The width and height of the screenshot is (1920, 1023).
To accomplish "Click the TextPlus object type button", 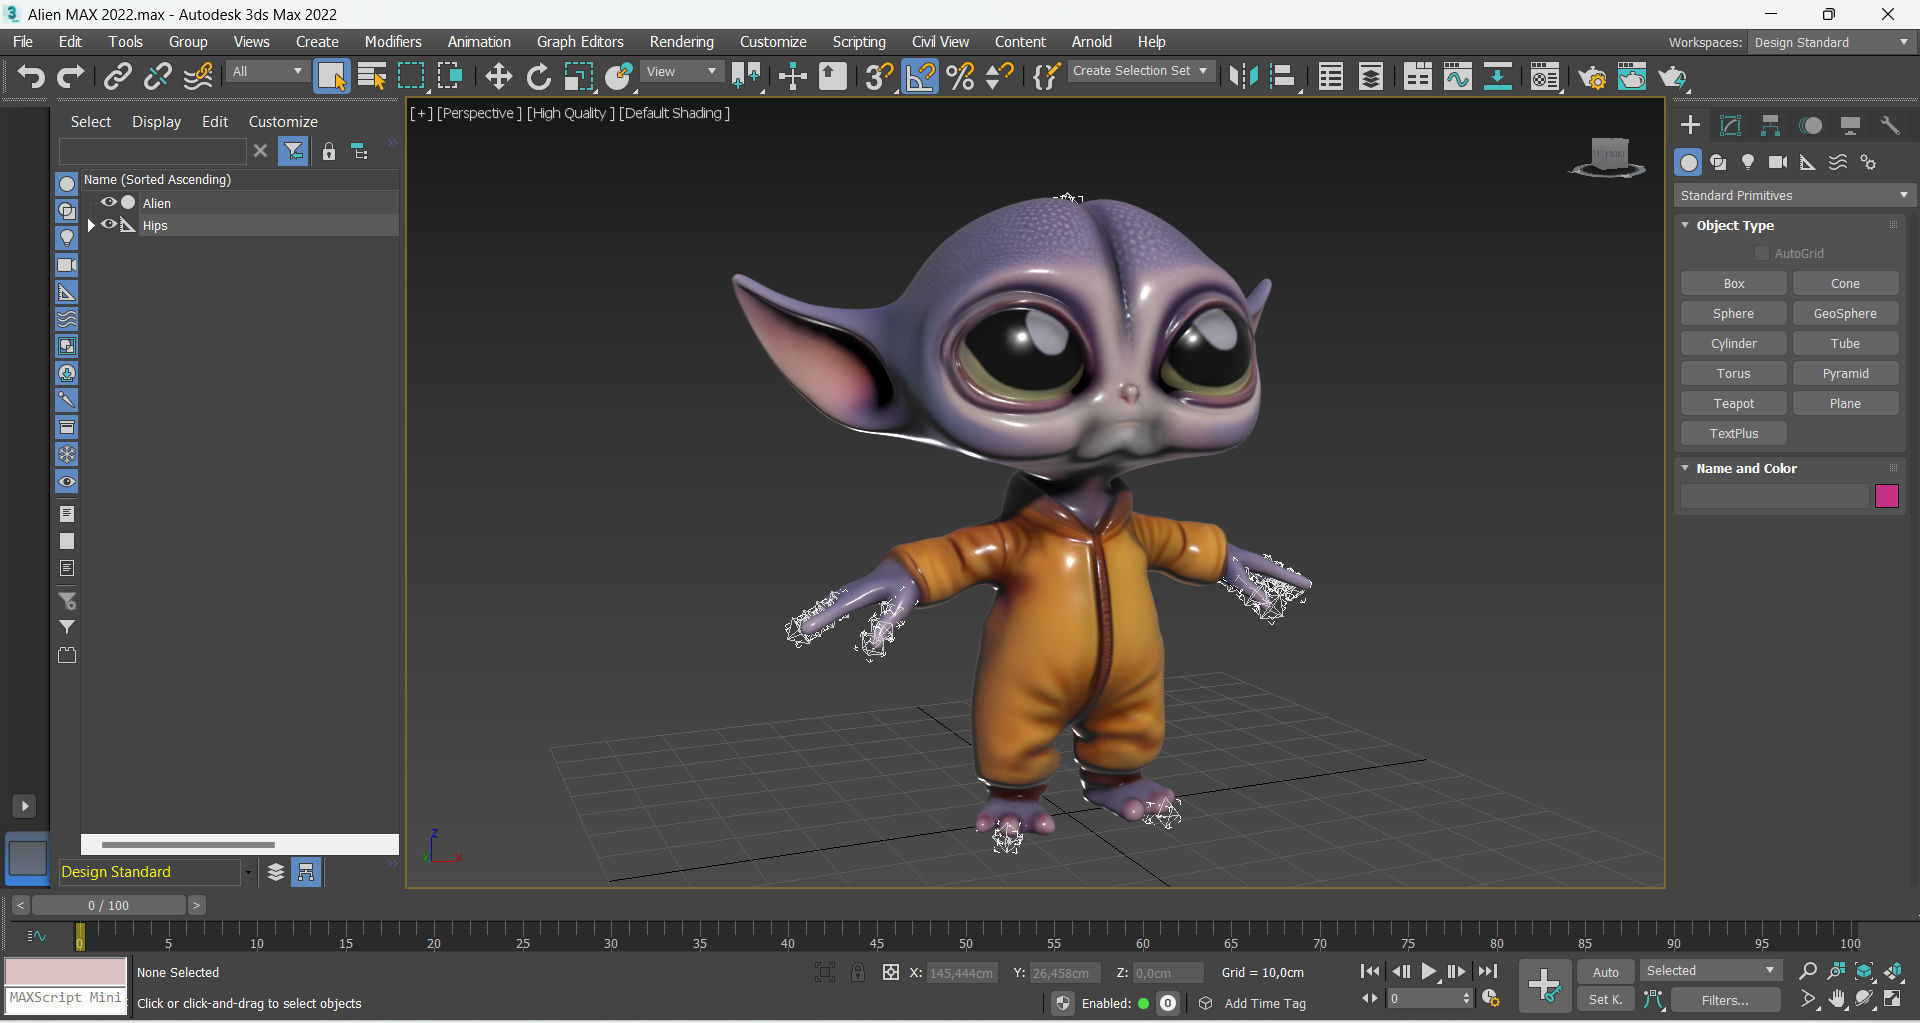I will (1734, 434).
